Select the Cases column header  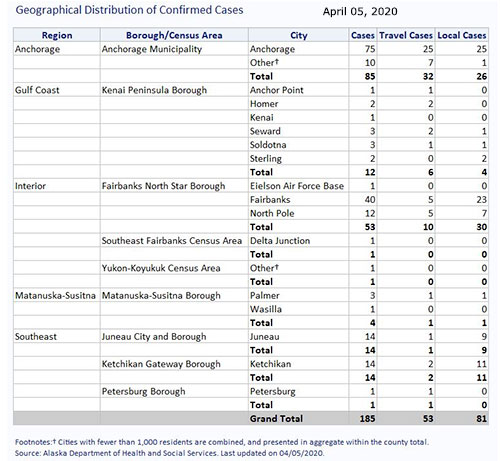tap(363, 35)
